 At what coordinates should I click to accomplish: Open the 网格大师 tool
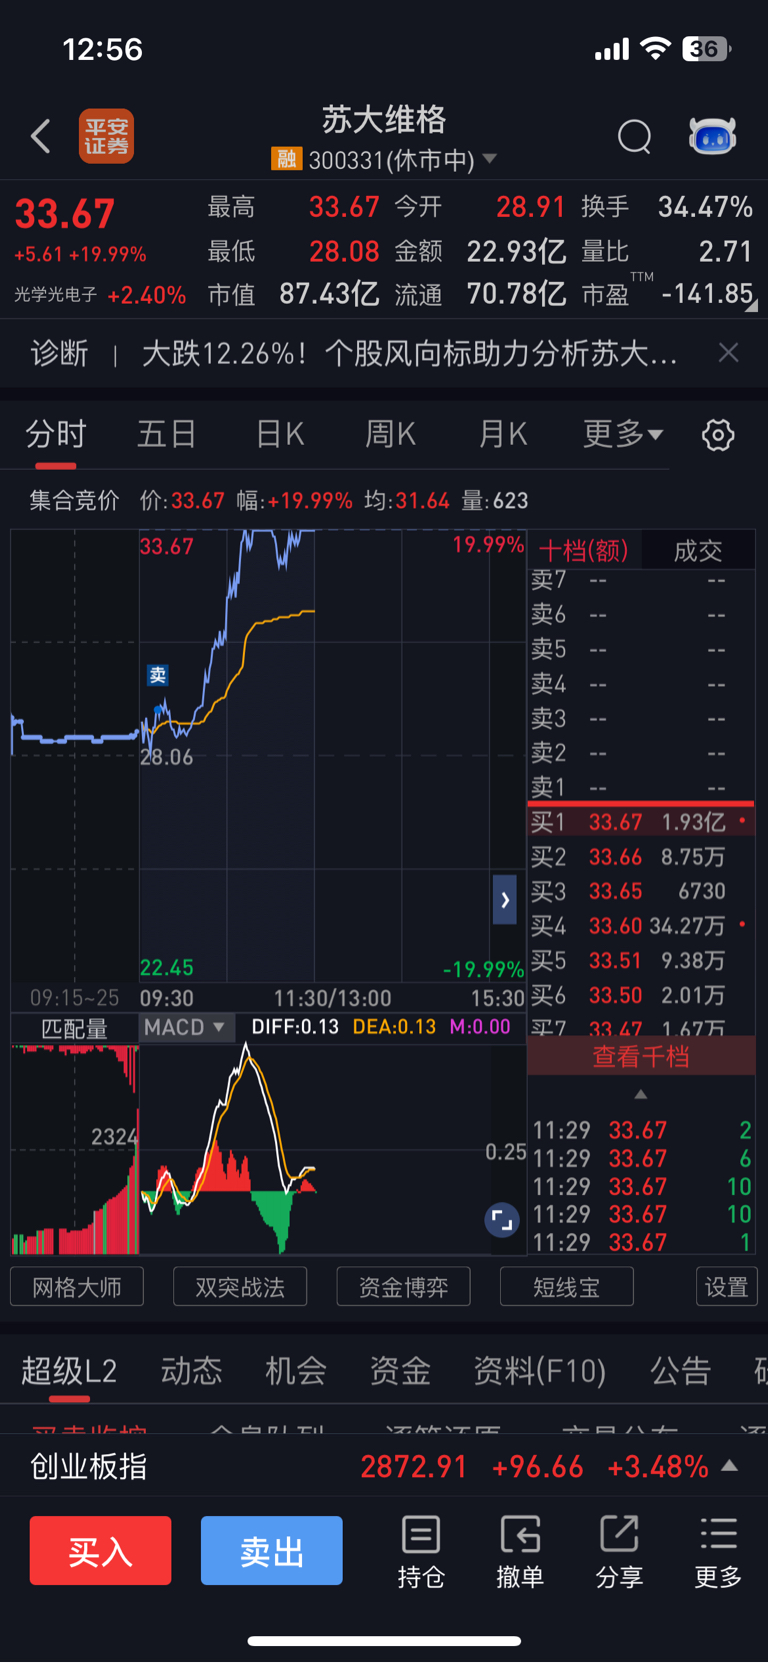point(77,1287)
